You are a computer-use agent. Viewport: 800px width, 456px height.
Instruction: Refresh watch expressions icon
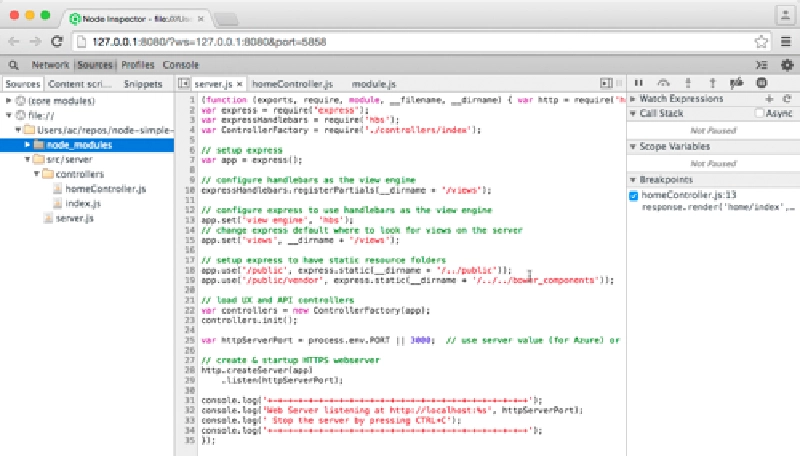(x=787, y=98)
